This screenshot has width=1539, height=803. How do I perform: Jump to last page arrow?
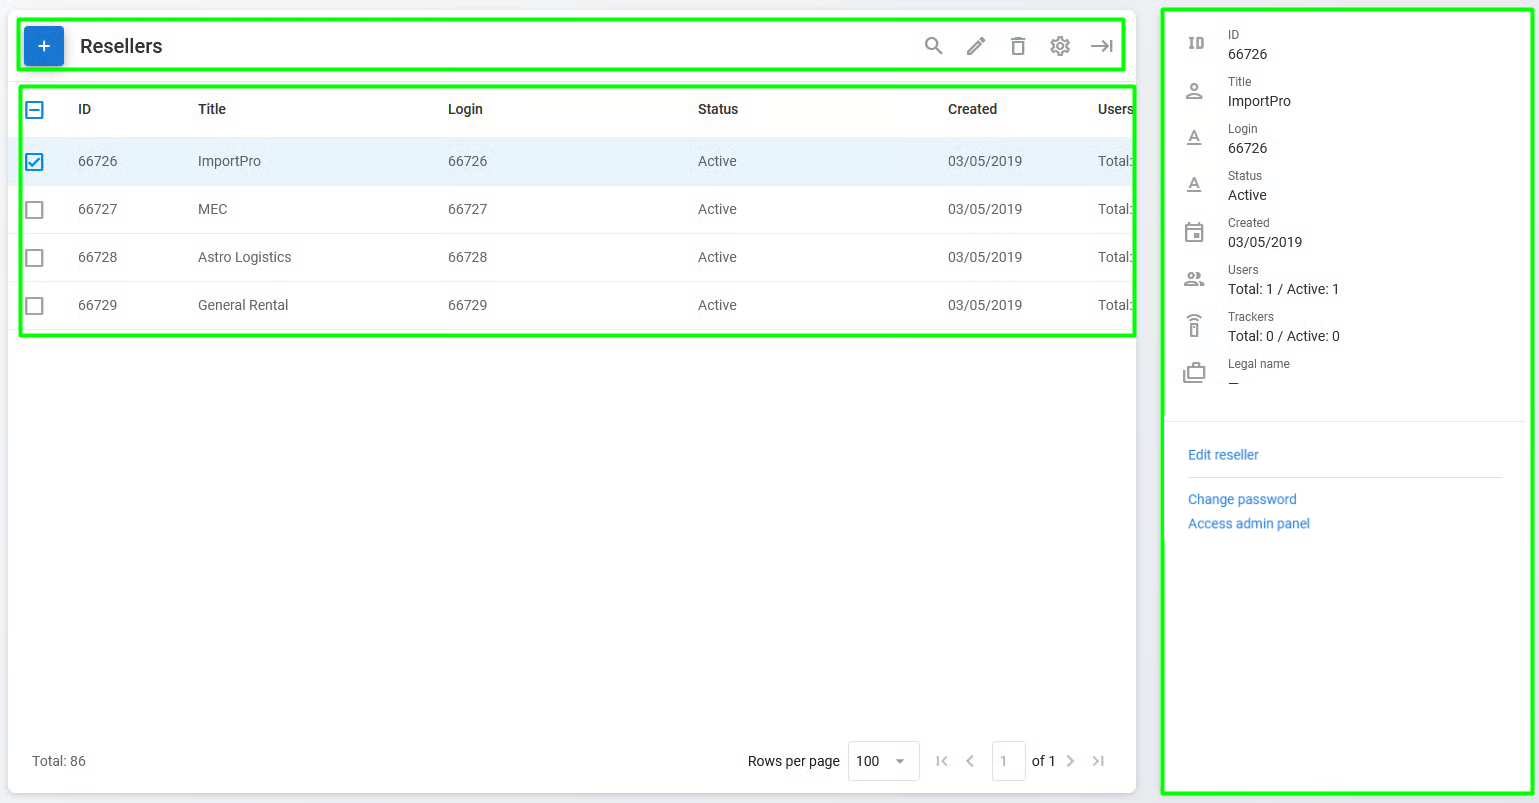click(1098, 761)
